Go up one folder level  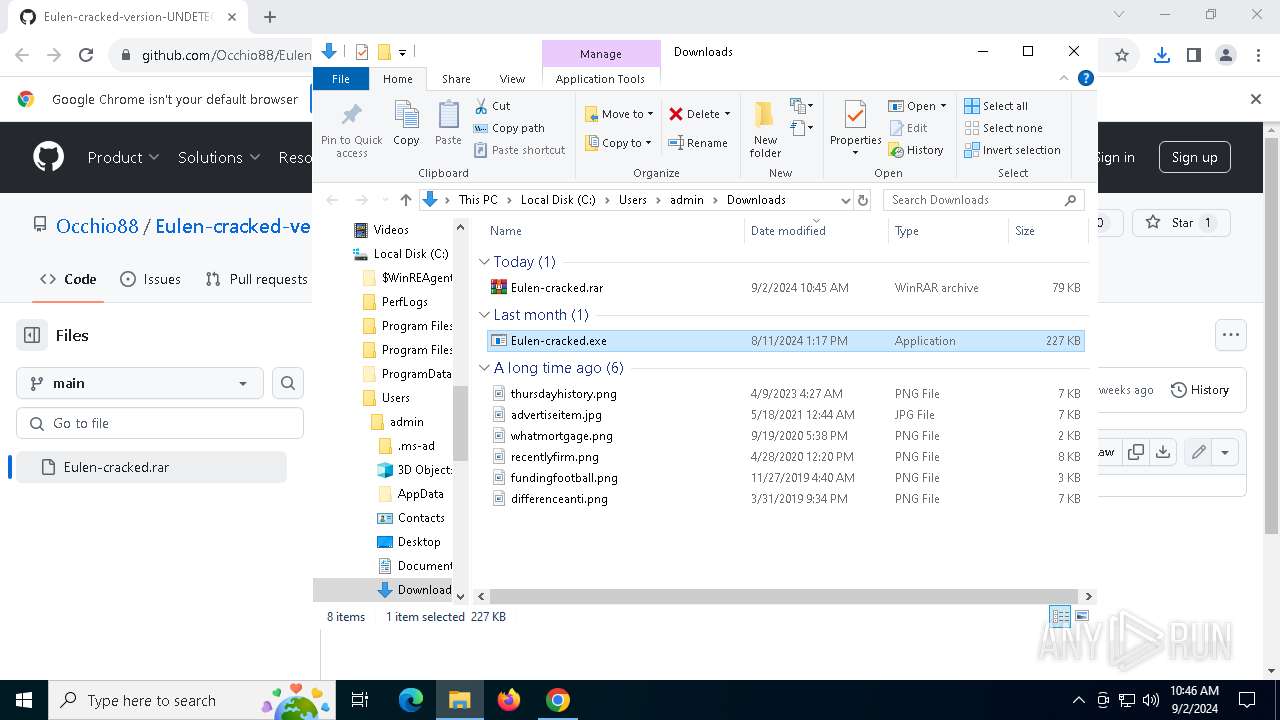pyautogui.click(x=405, y=200)
